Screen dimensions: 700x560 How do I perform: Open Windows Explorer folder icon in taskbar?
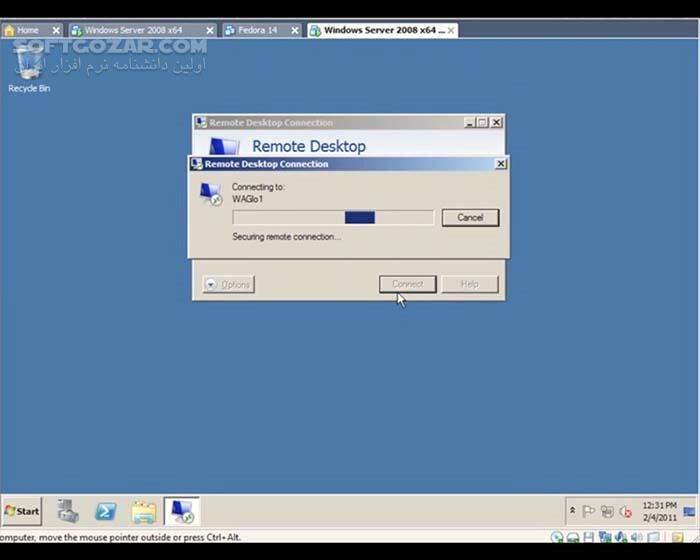click(x=144, y=511)
